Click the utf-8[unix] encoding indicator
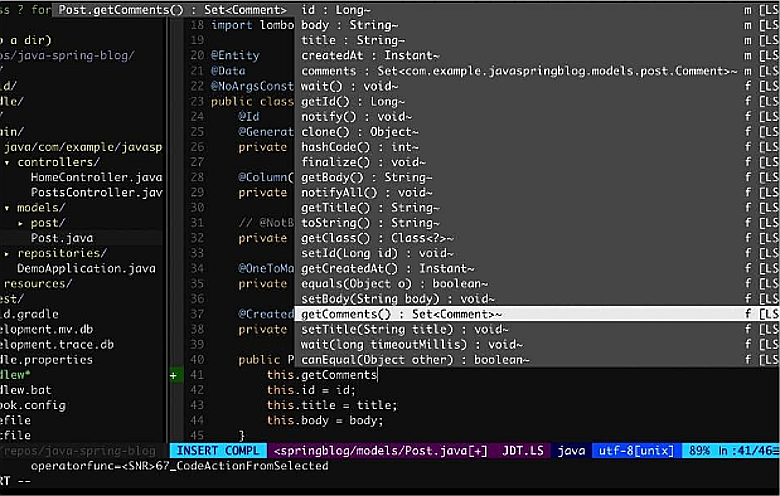 click(x=636, y=451)
